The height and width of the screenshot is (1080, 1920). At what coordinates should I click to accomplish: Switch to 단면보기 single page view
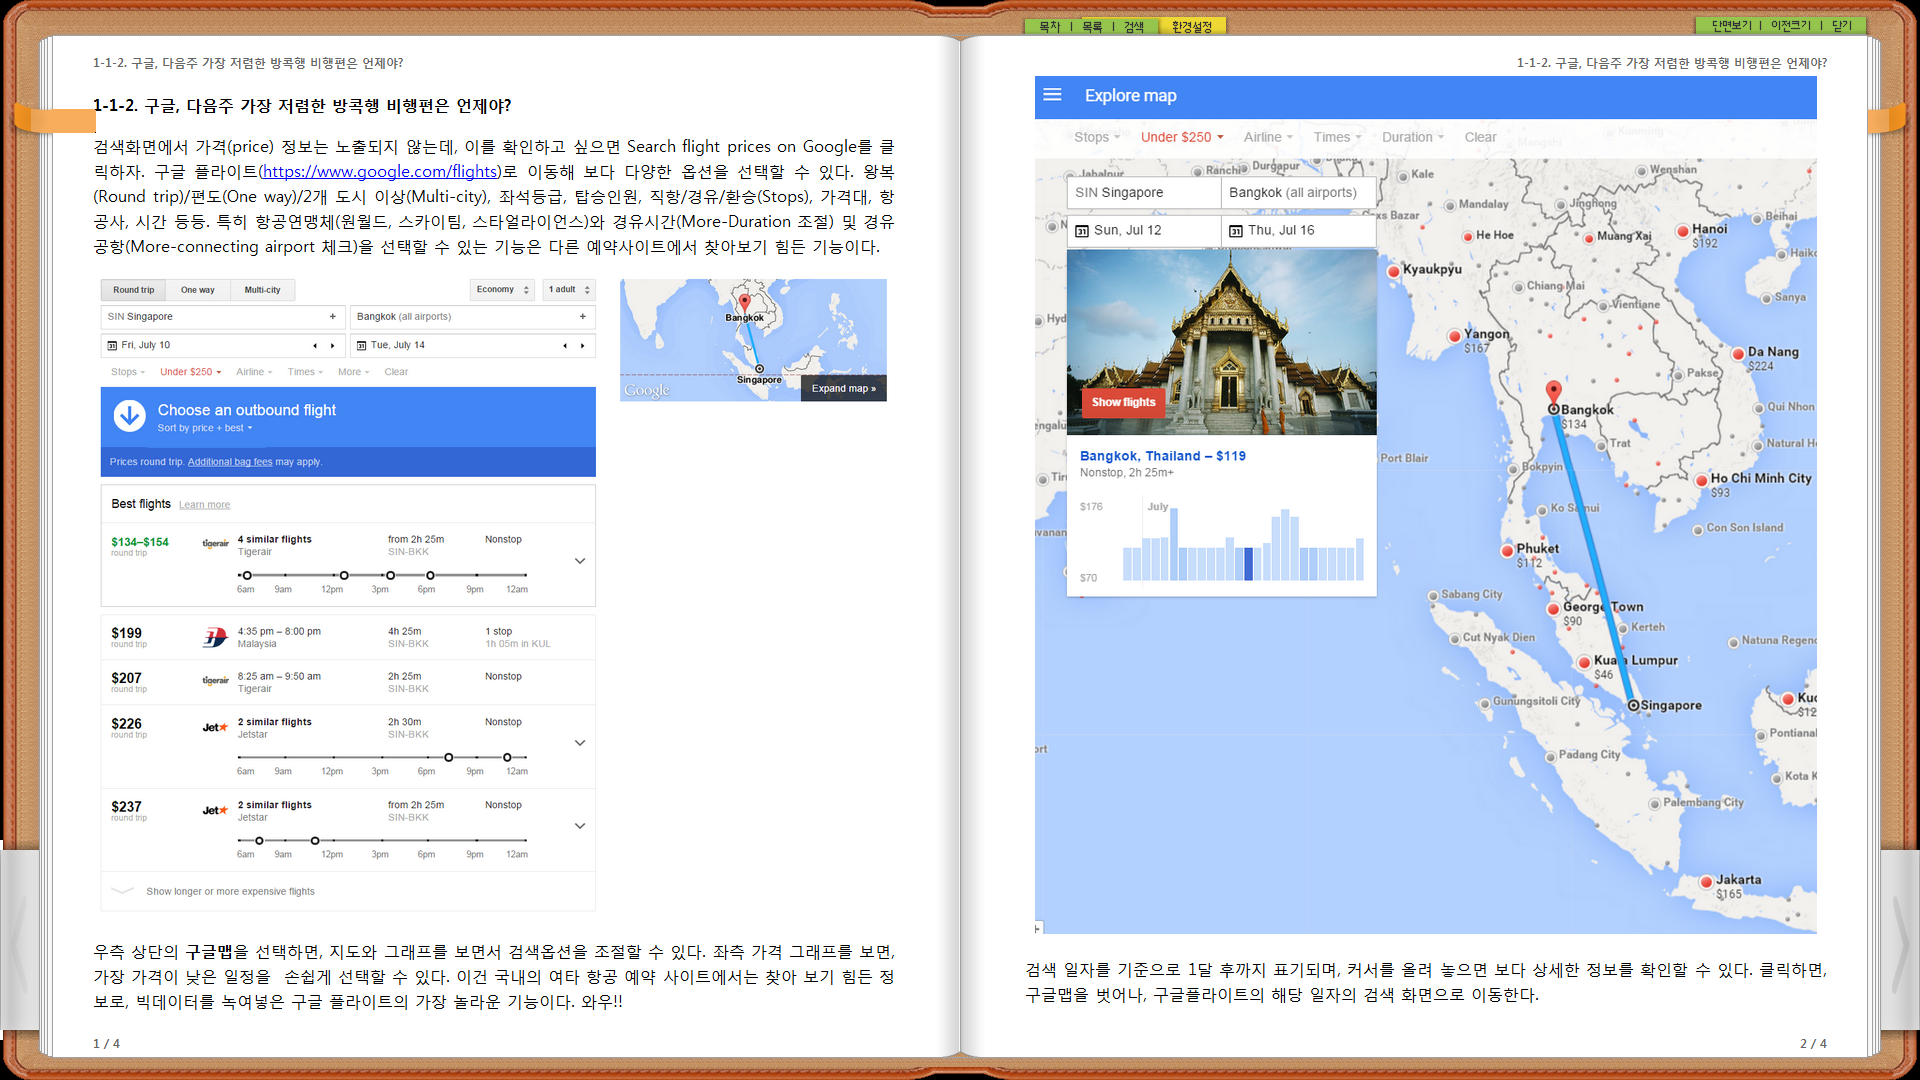(1732, 26)
